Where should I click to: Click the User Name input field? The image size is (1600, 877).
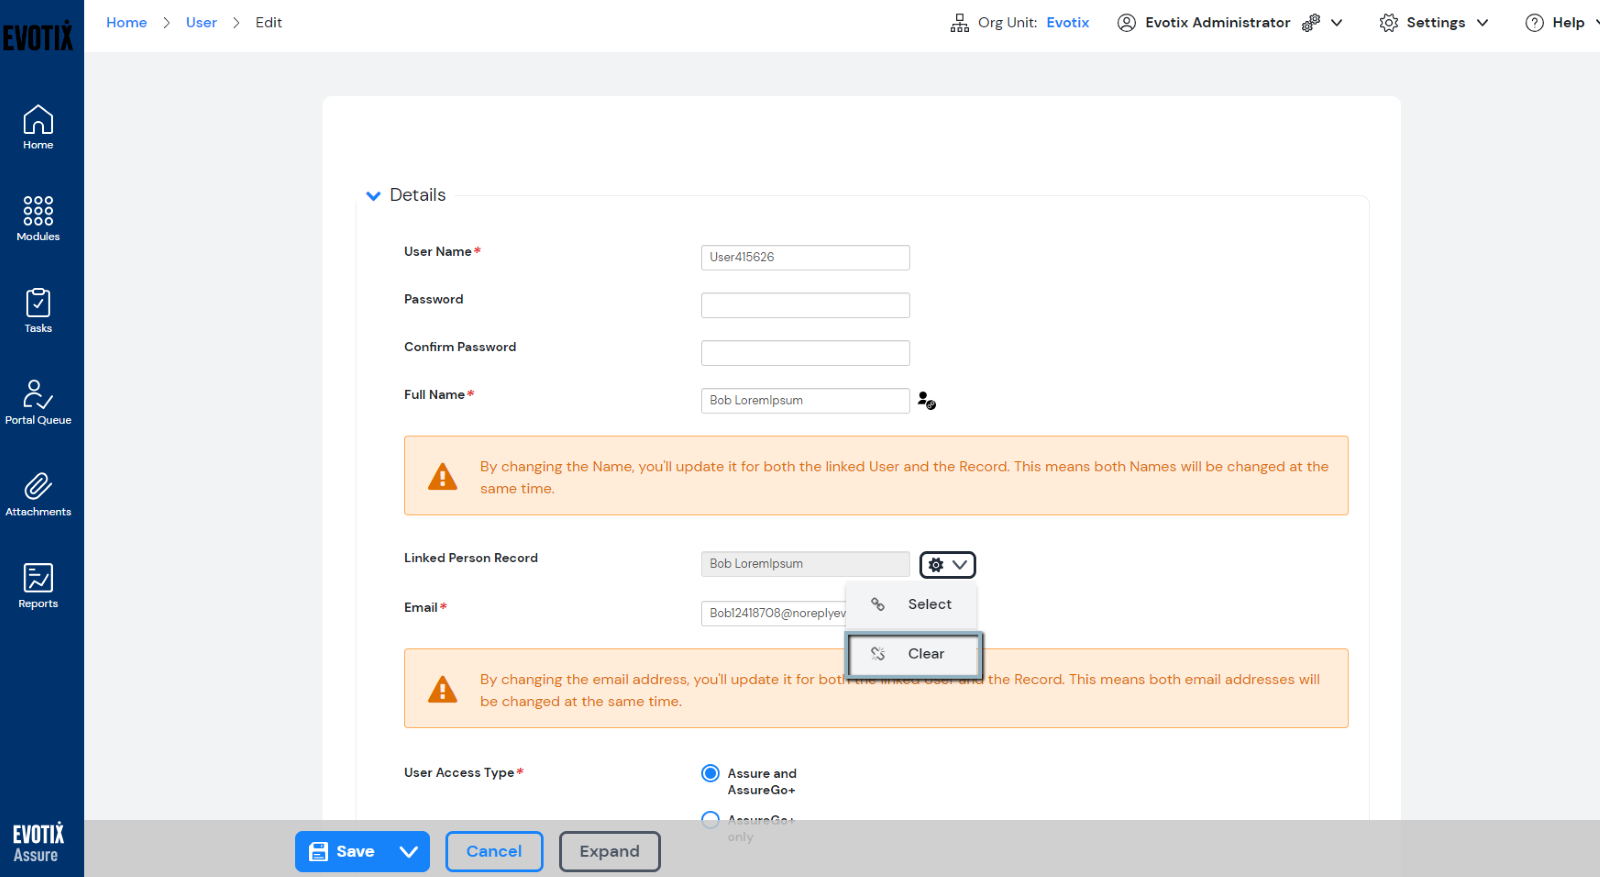click(x=805, y=258)
